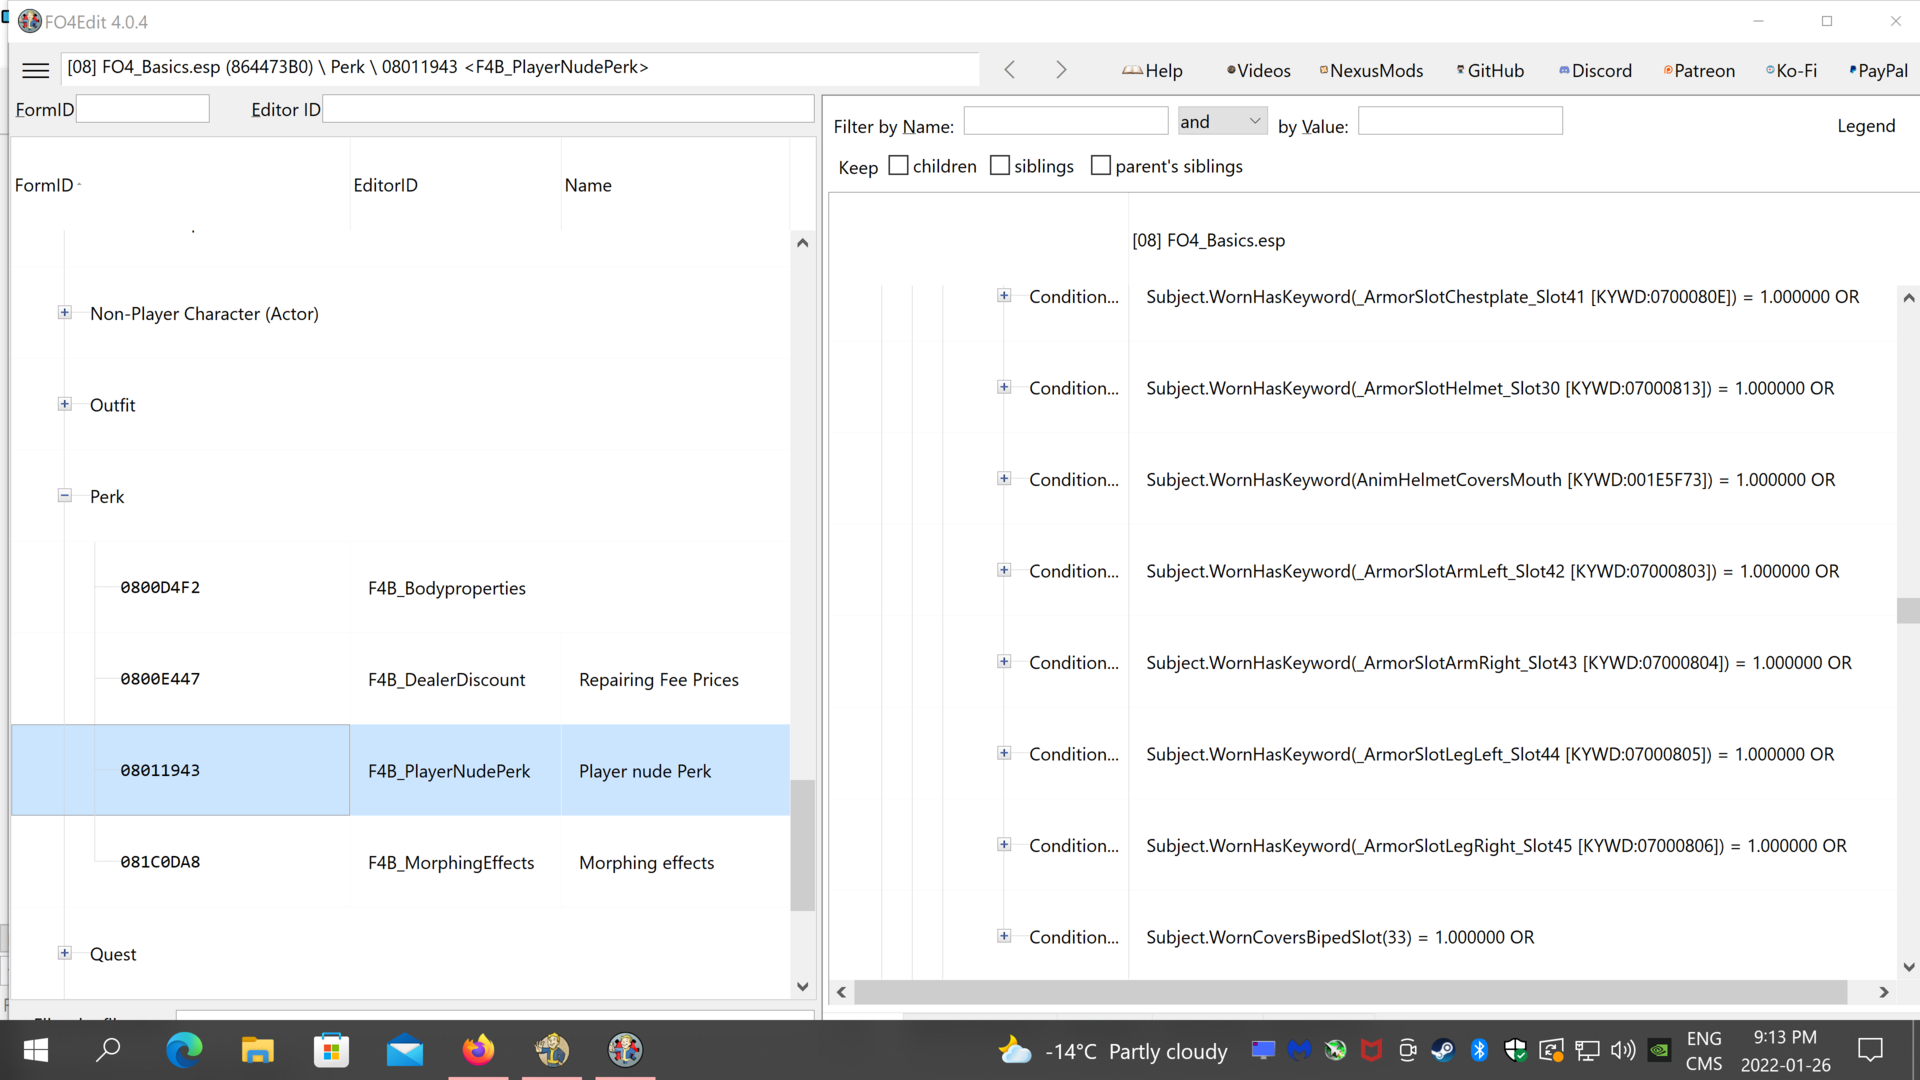The height and width of the screenshot is (1080, 1920).
Task: Expand the ArmorSlotHelmet_Slot30 condition
Action: [x=1004, y=388]
